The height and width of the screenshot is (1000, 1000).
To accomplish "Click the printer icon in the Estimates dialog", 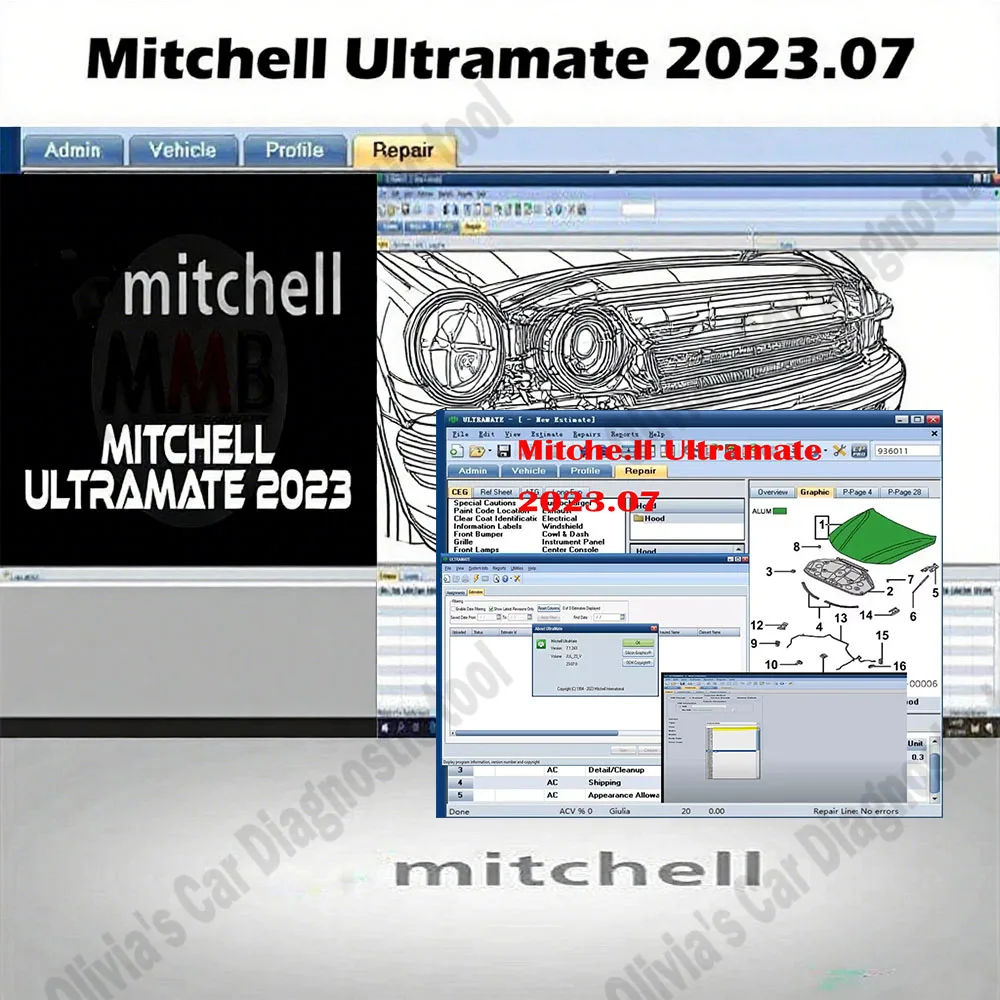I will click(x=465, y=579).
